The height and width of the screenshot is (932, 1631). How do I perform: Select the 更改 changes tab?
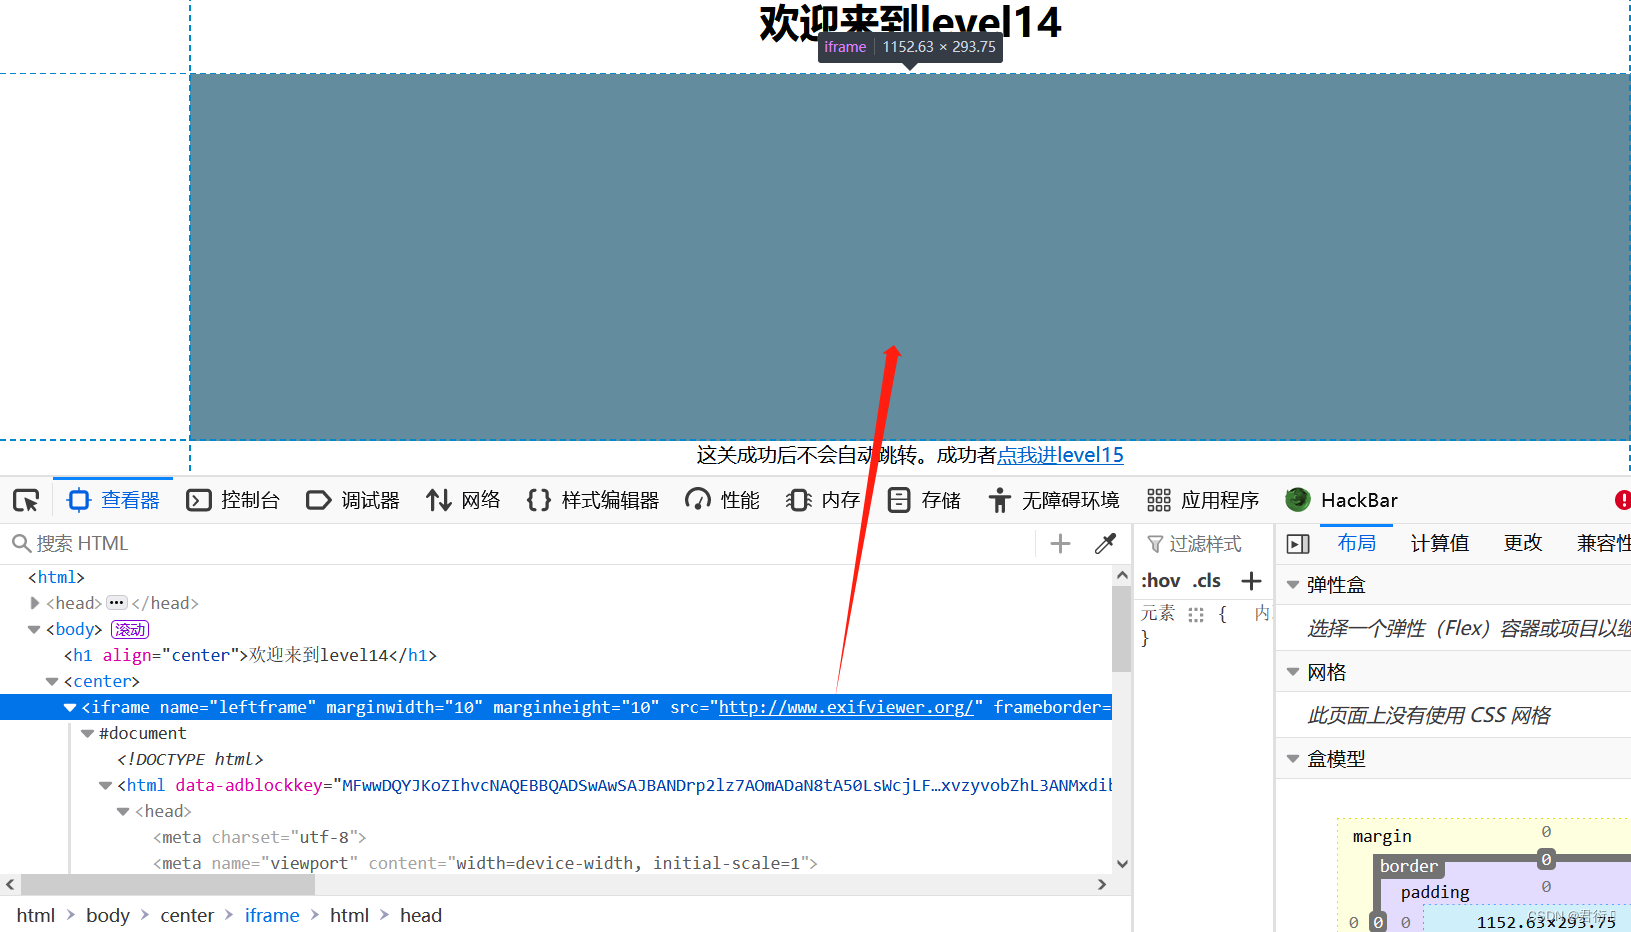[x=1523, y=543]
